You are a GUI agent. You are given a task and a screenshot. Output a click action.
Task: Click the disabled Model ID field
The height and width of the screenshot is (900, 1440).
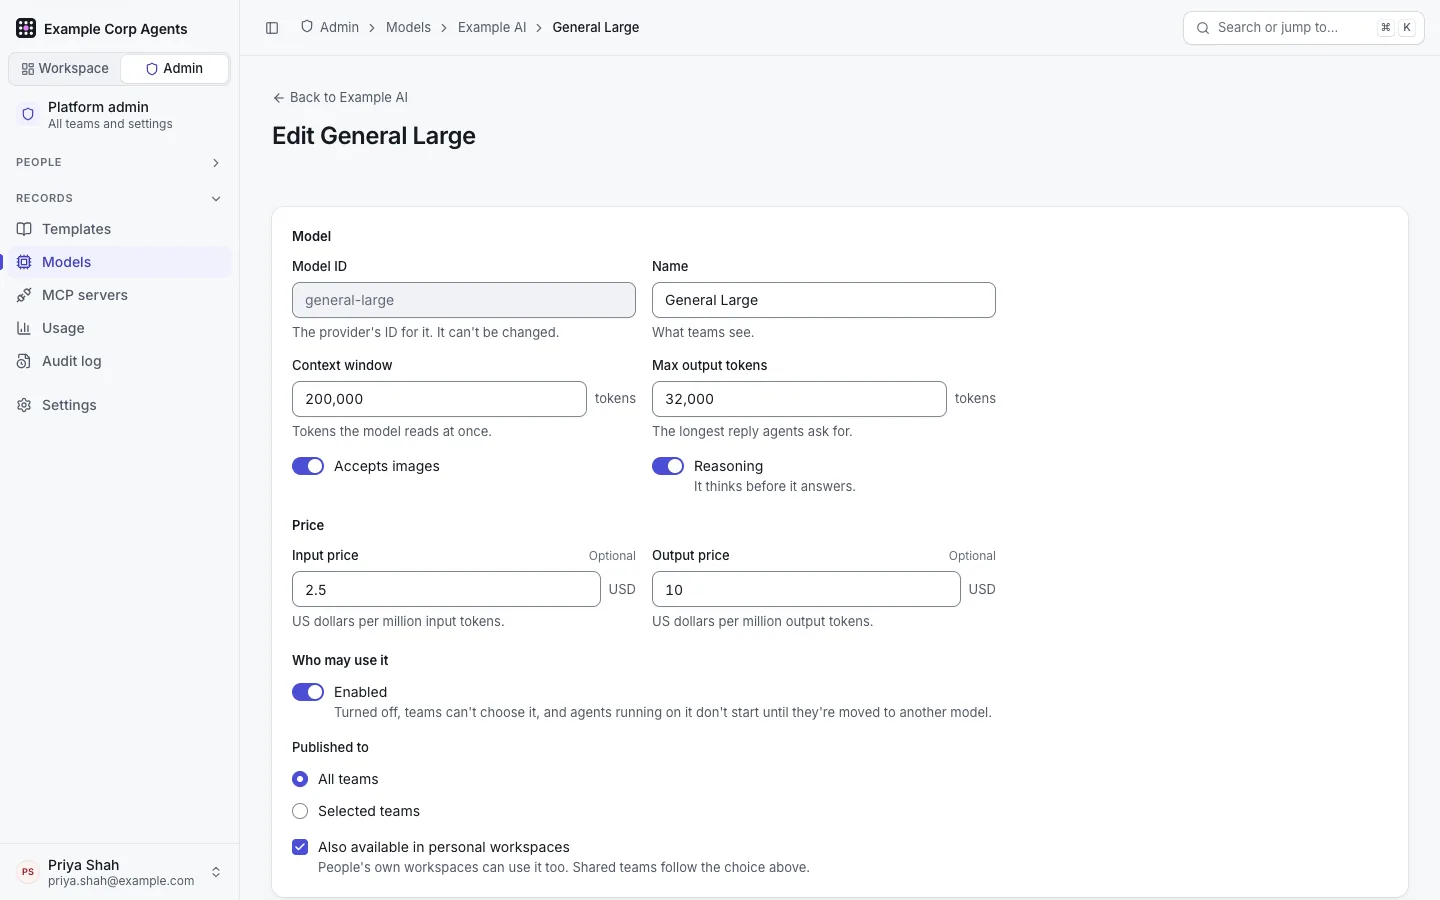coord(464,300)
